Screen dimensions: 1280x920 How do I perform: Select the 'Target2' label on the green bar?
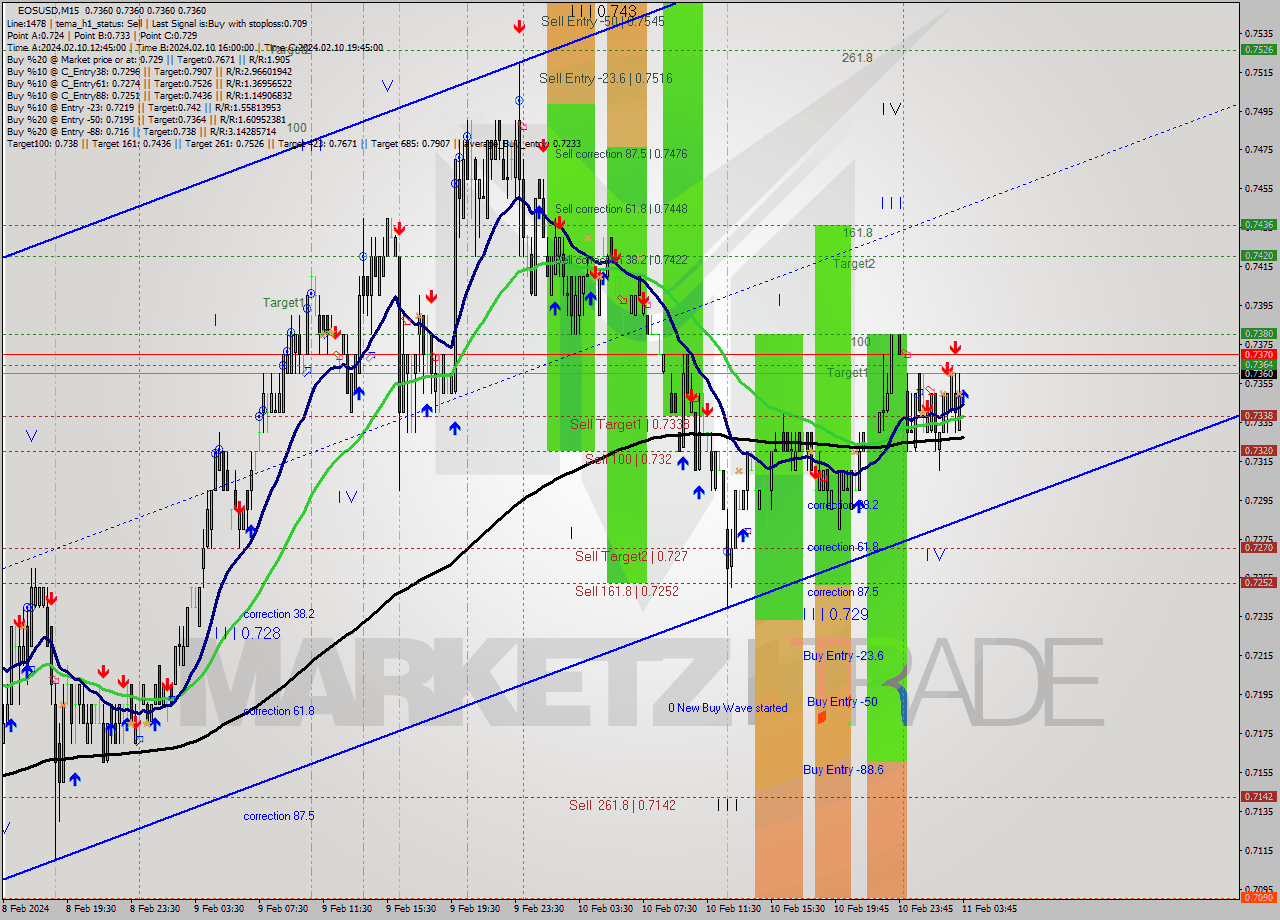pos(854,264)
